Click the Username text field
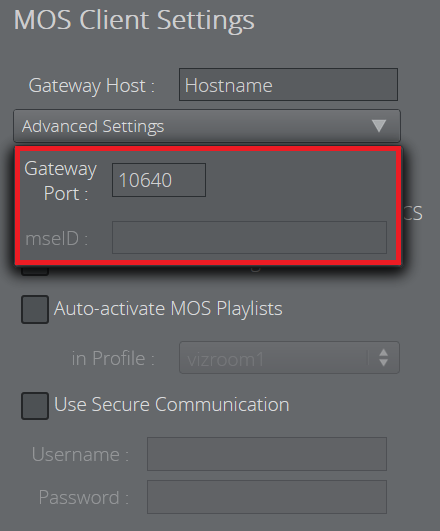Viewport: 440px width, 531px height. click(267, 454)
